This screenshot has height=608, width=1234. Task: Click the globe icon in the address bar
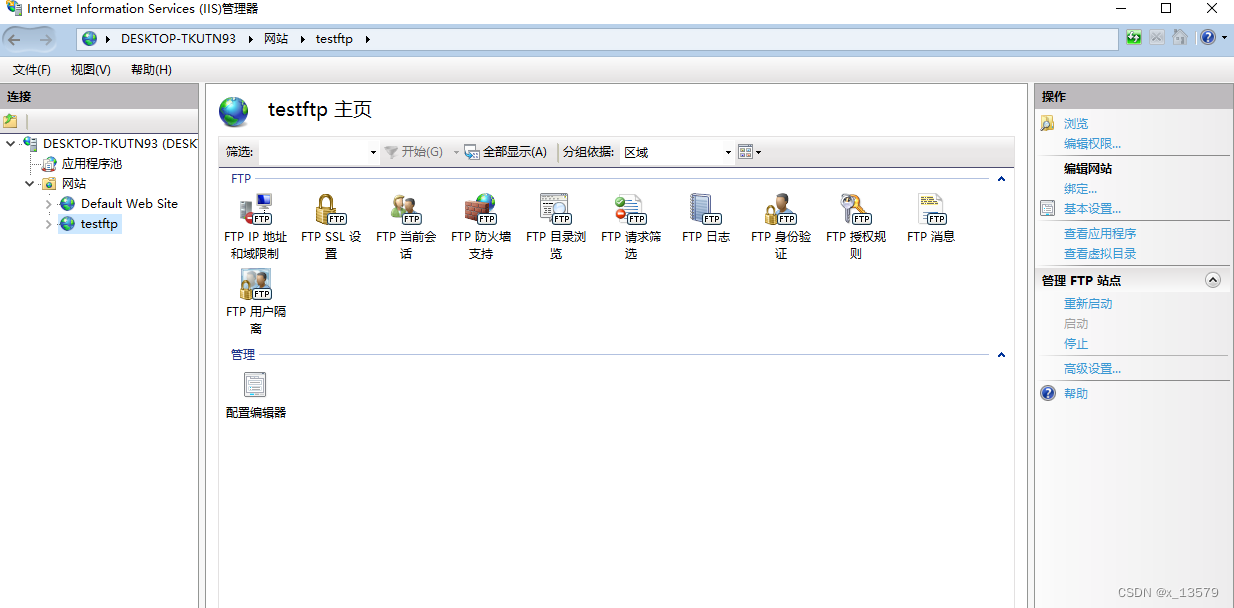(x=90, y=39)
